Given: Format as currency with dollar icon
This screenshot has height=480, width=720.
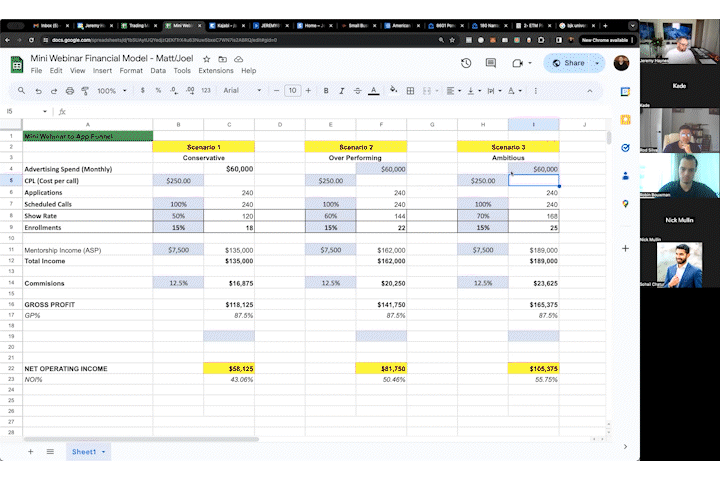Looking at the screenshot, I should (x=143, y=90).
